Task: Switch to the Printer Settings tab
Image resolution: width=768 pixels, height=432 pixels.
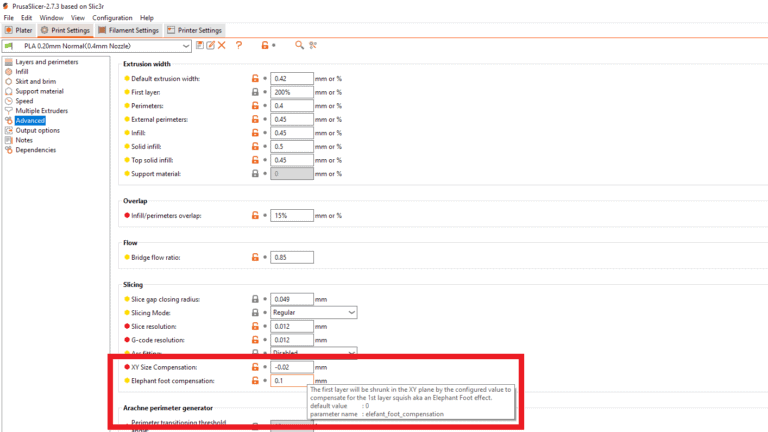Action: coord(195,30)
